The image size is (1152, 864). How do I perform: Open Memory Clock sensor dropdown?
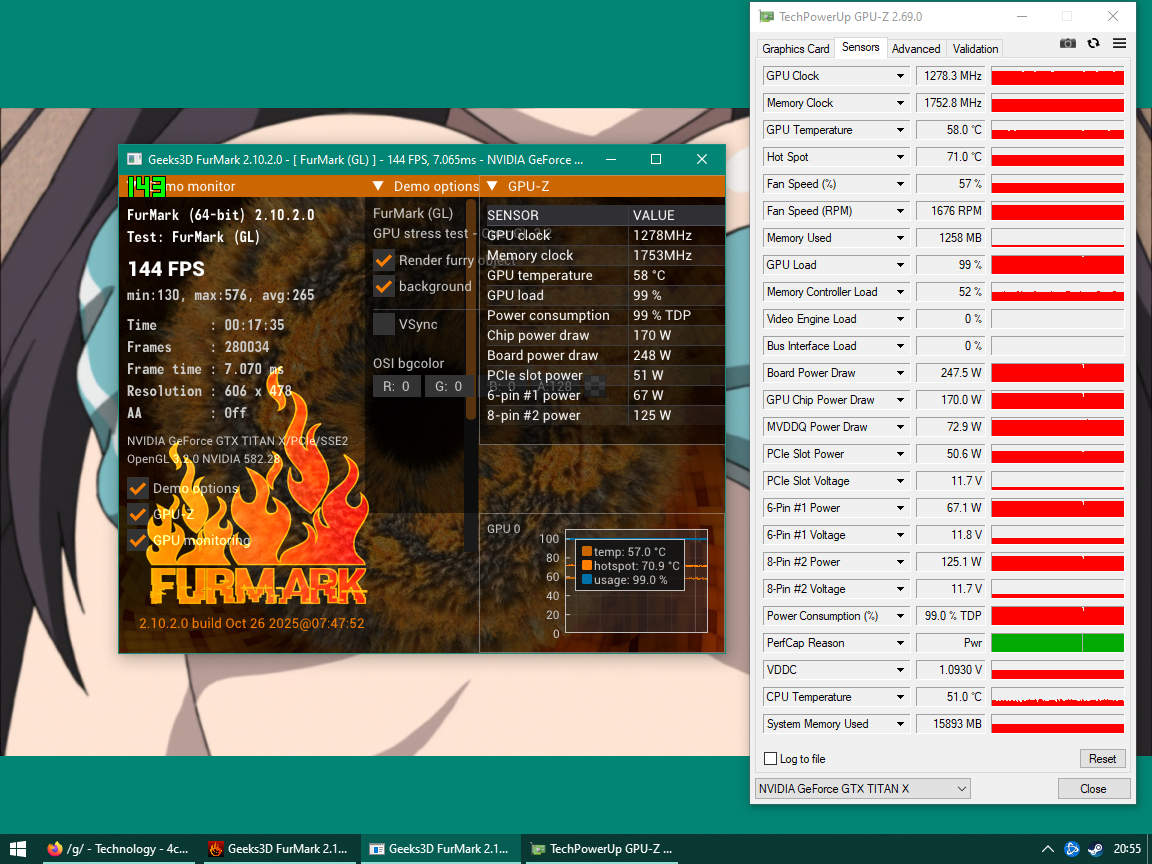(836, 103)
